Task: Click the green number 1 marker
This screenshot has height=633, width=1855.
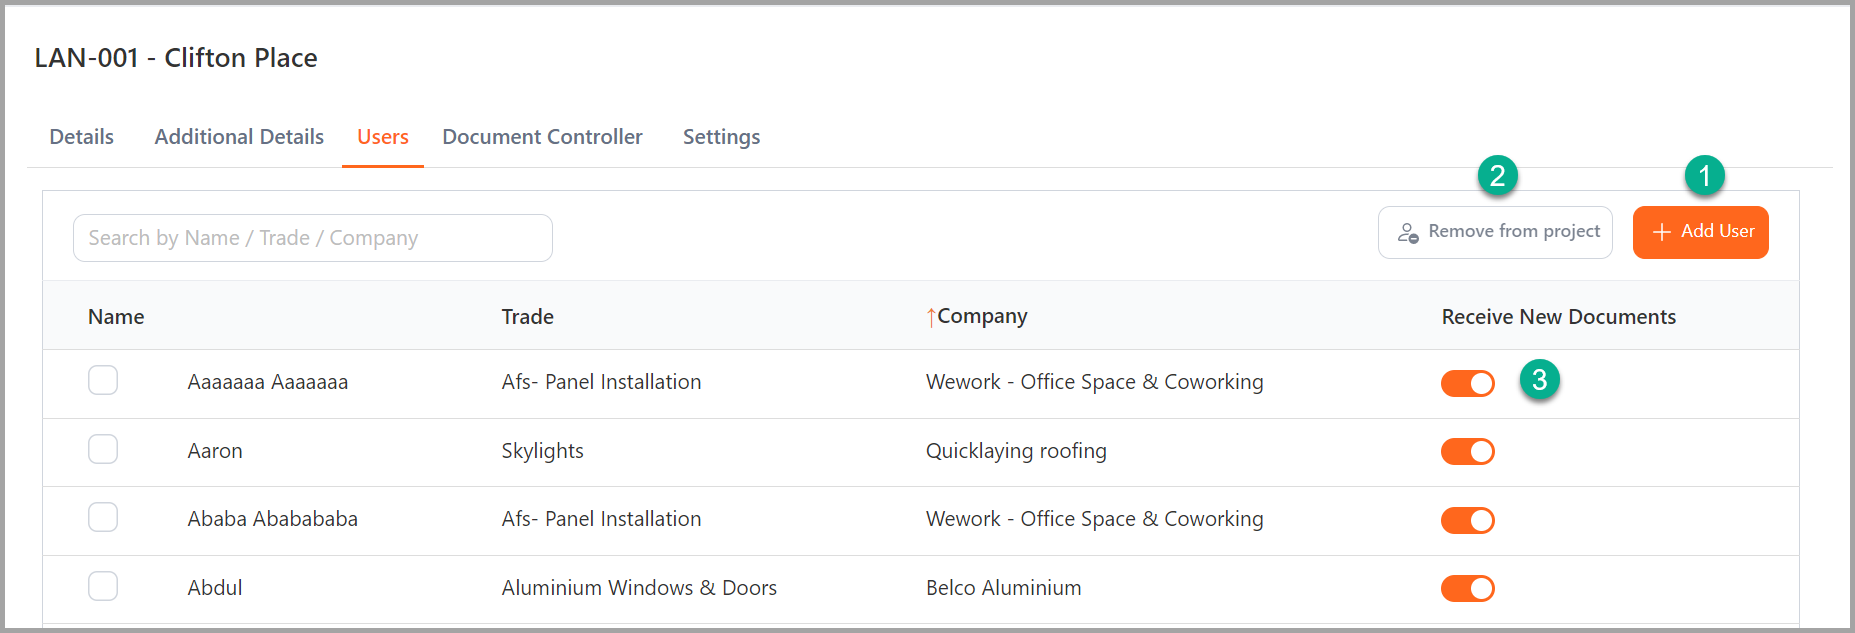Action: point(1704,176)
